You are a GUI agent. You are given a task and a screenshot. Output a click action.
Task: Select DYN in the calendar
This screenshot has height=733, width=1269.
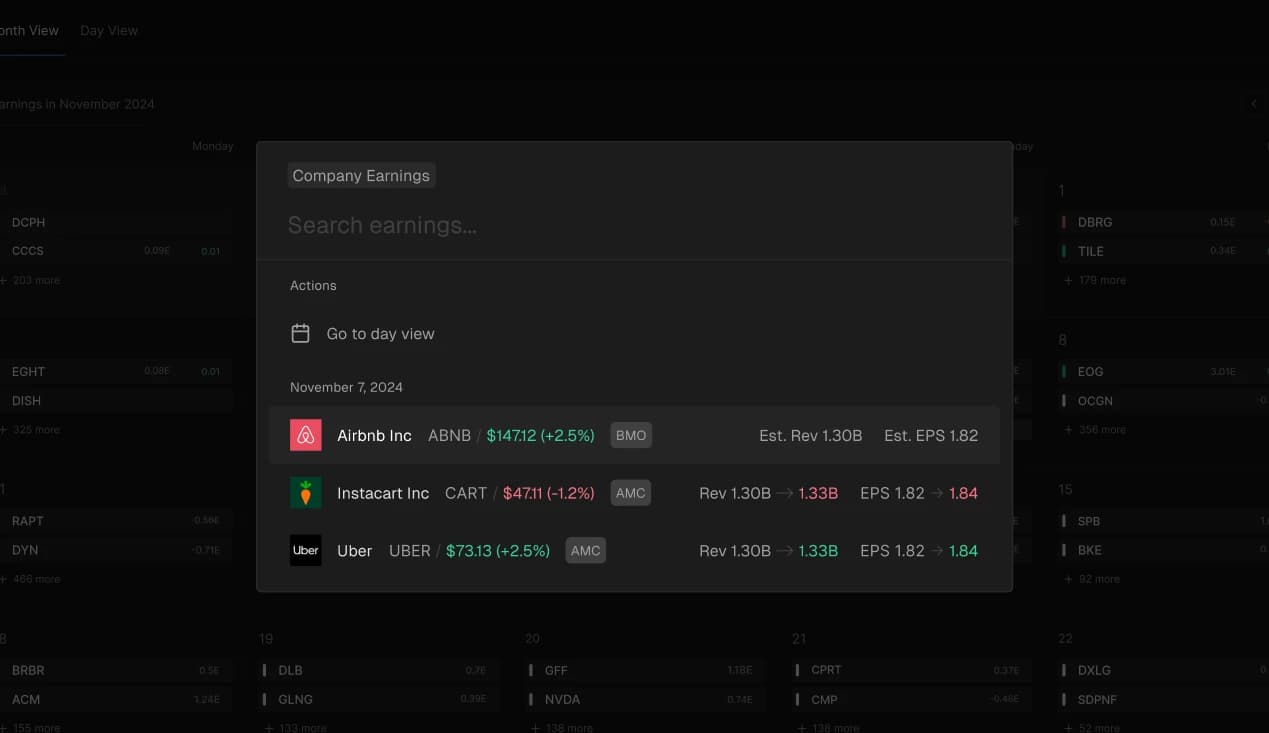(116, 550)
